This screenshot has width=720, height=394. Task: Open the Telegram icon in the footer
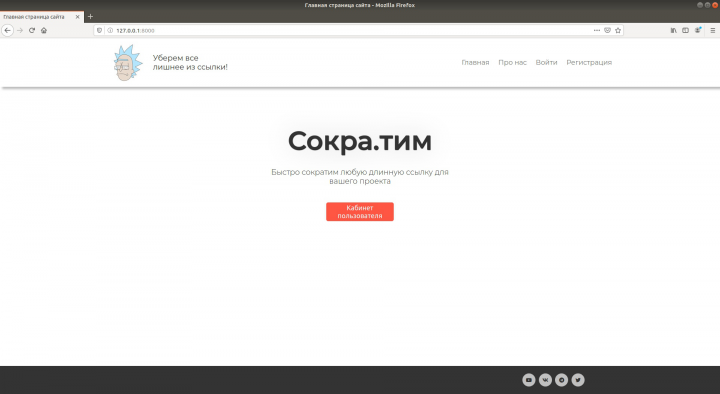coord(561,380)
